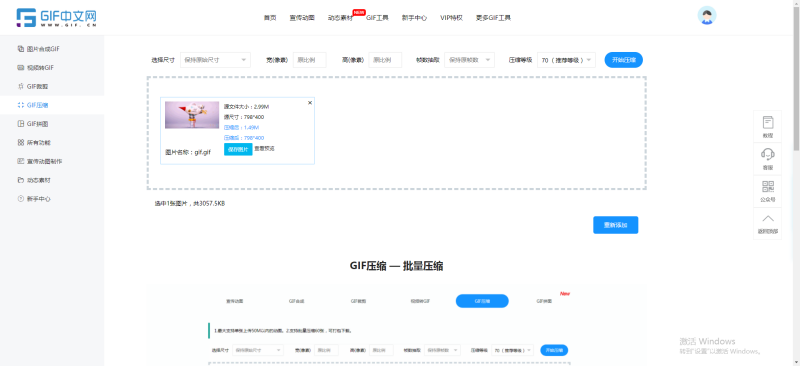Go to 首页 in top navigation
Image resolution: width=800 pixels, height=366 pixels.
click(270, 18)
